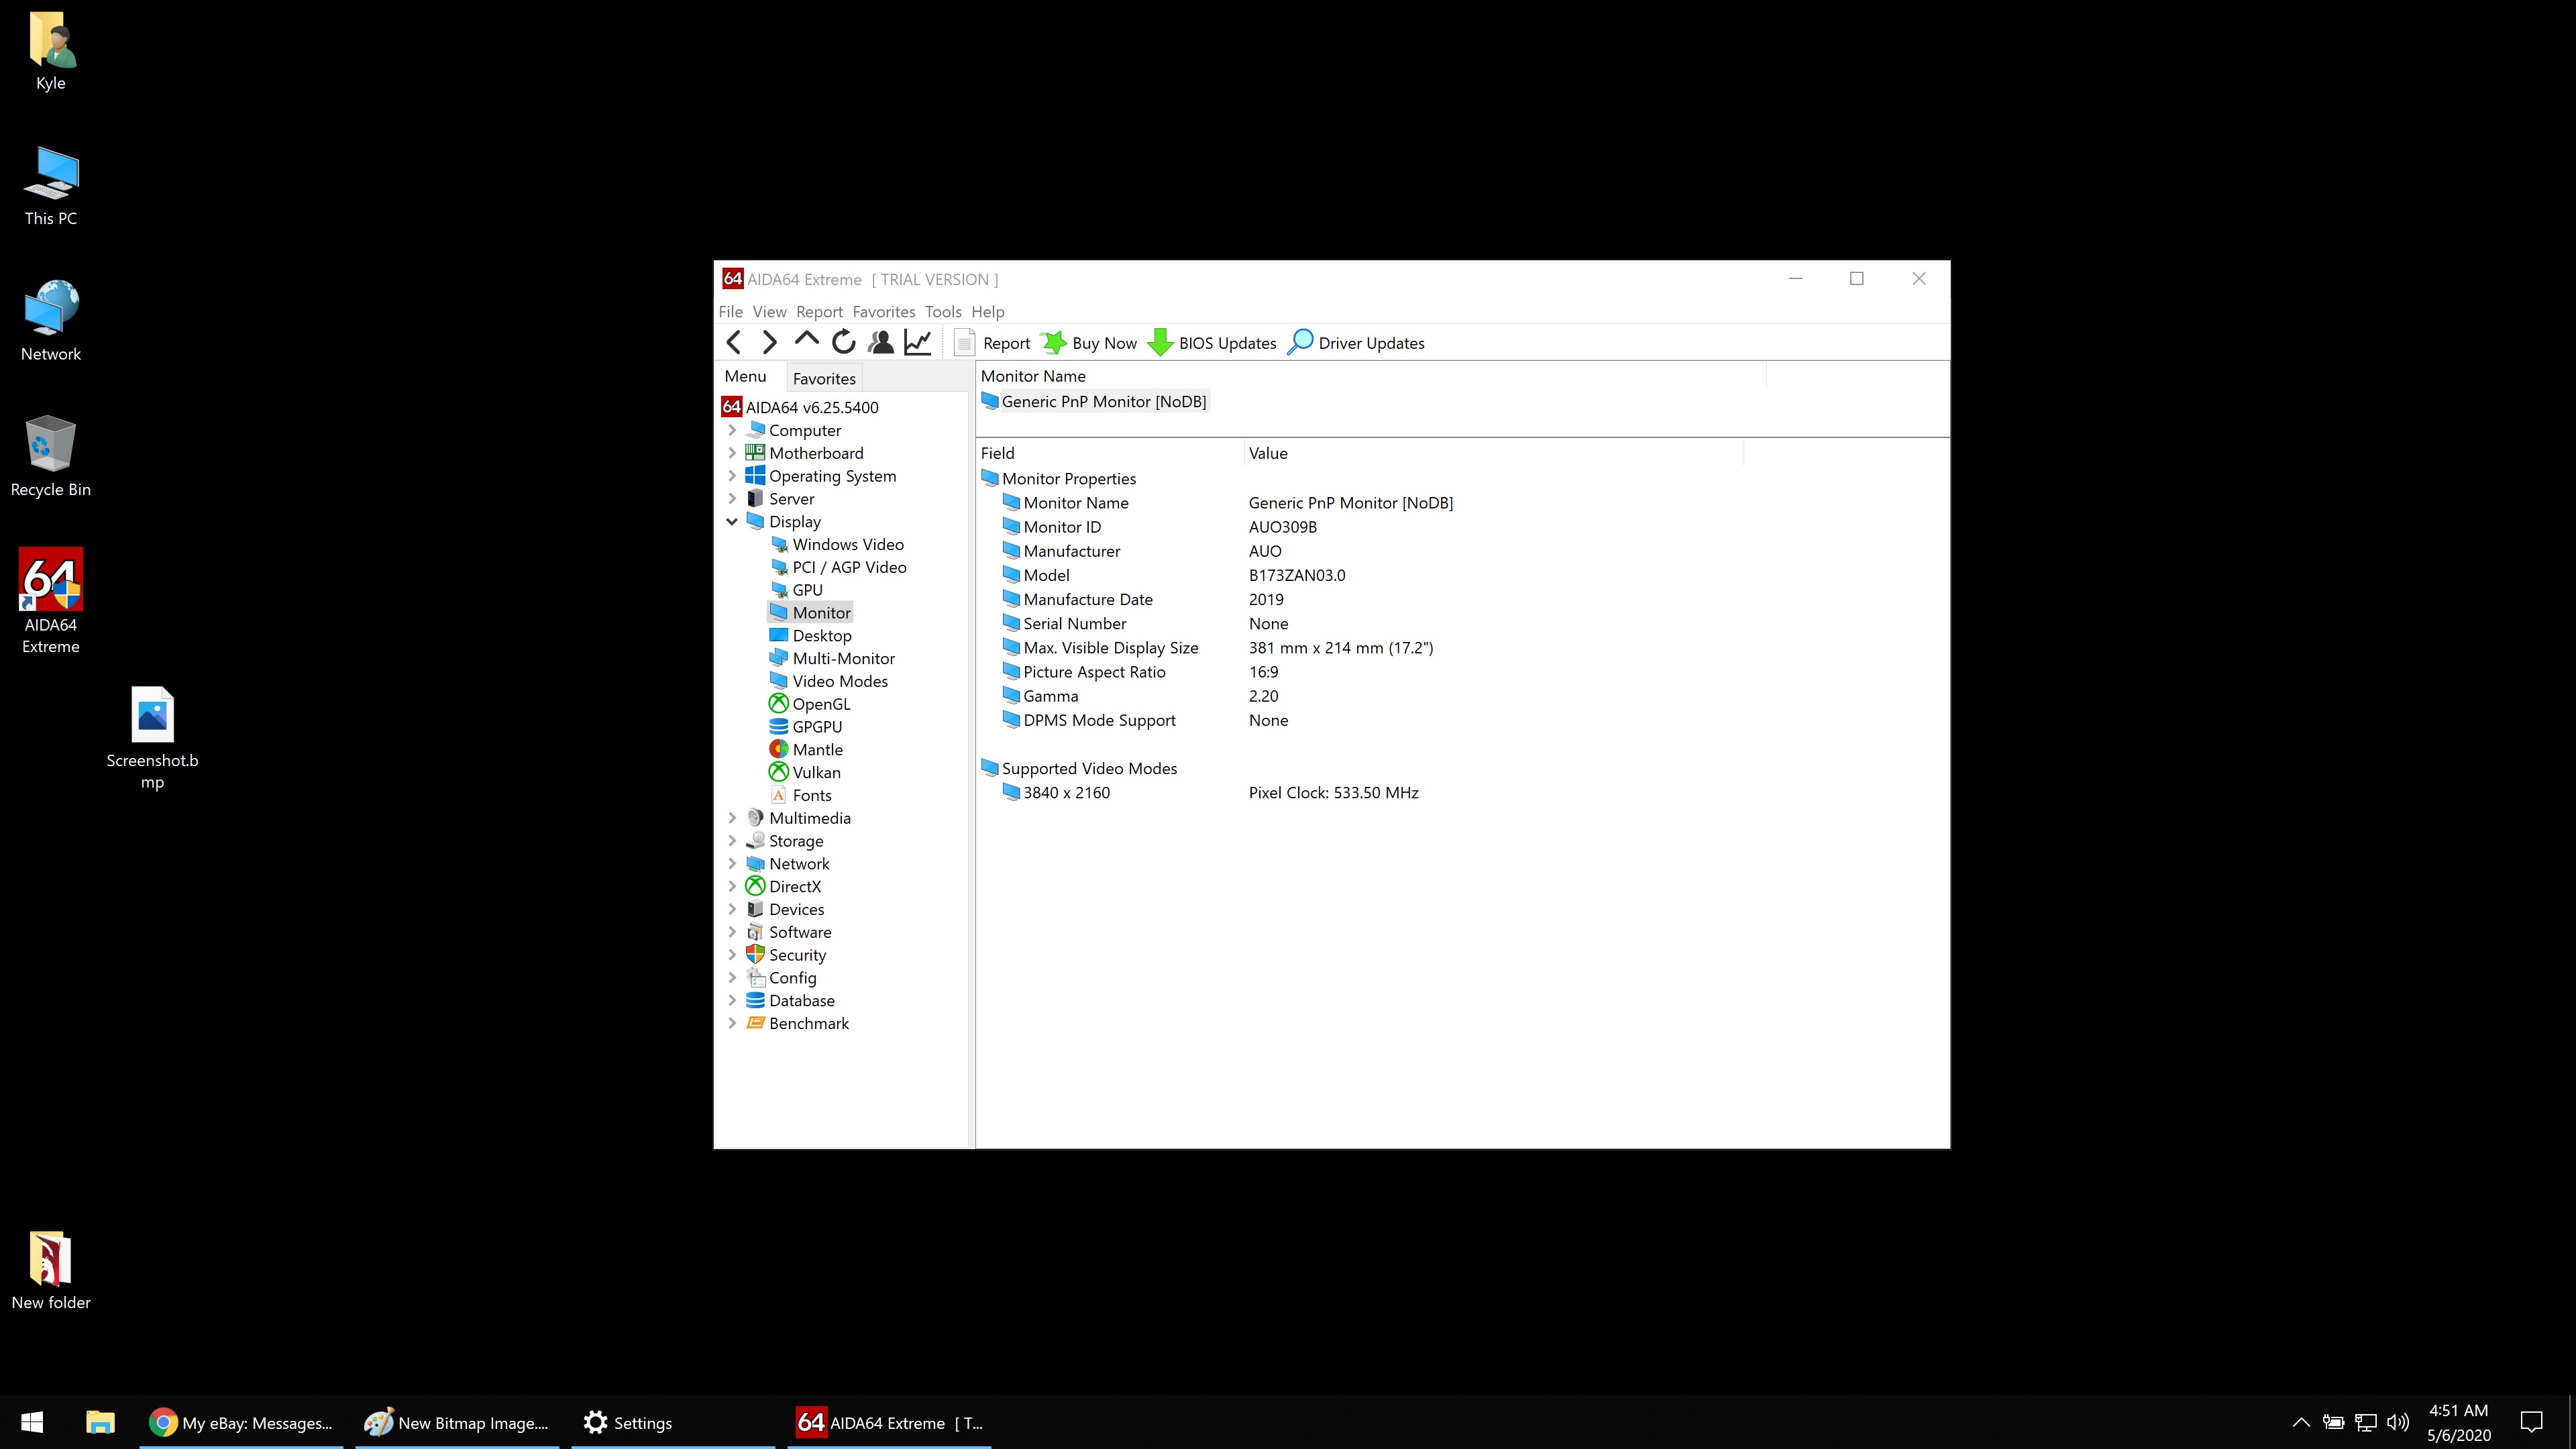Click the Model value B173ZAN03.0
Image resolution: width=2576 pixels, height=1449 pixels.
point(1297,576)
